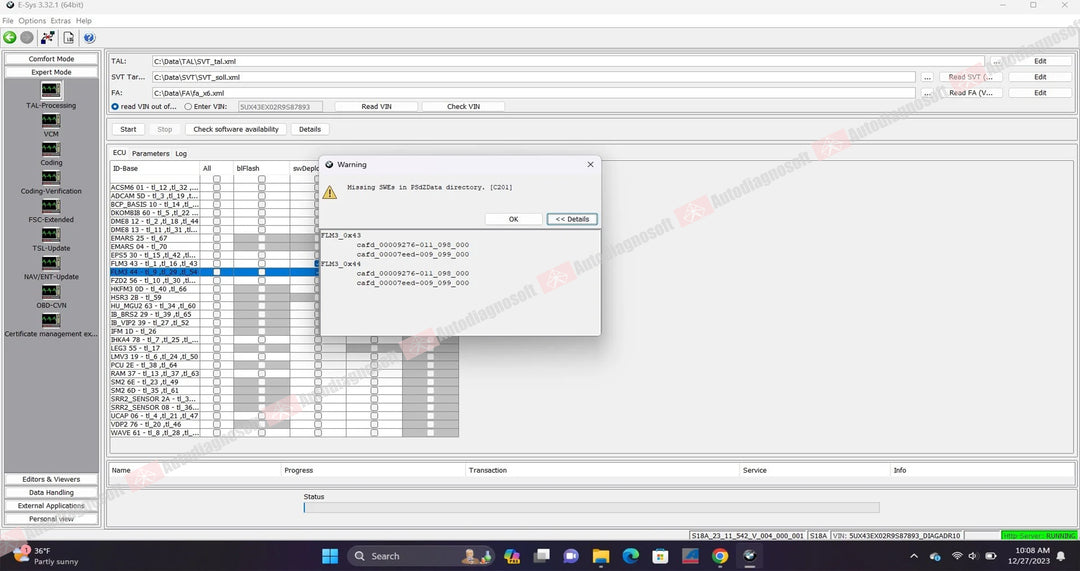Tick the All checkbox for HU_MGU2 63 row
The width and height of the screenshot is (1080, 571).
click(x=217, y=306)
